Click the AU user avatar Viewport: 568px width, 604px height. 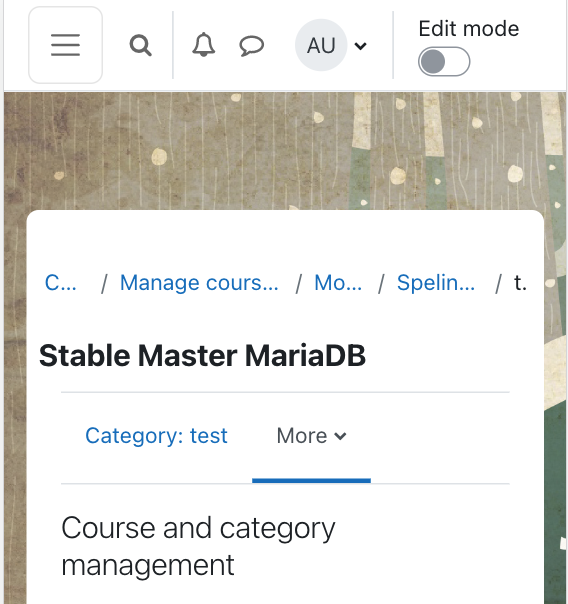[x=321, y=45]
